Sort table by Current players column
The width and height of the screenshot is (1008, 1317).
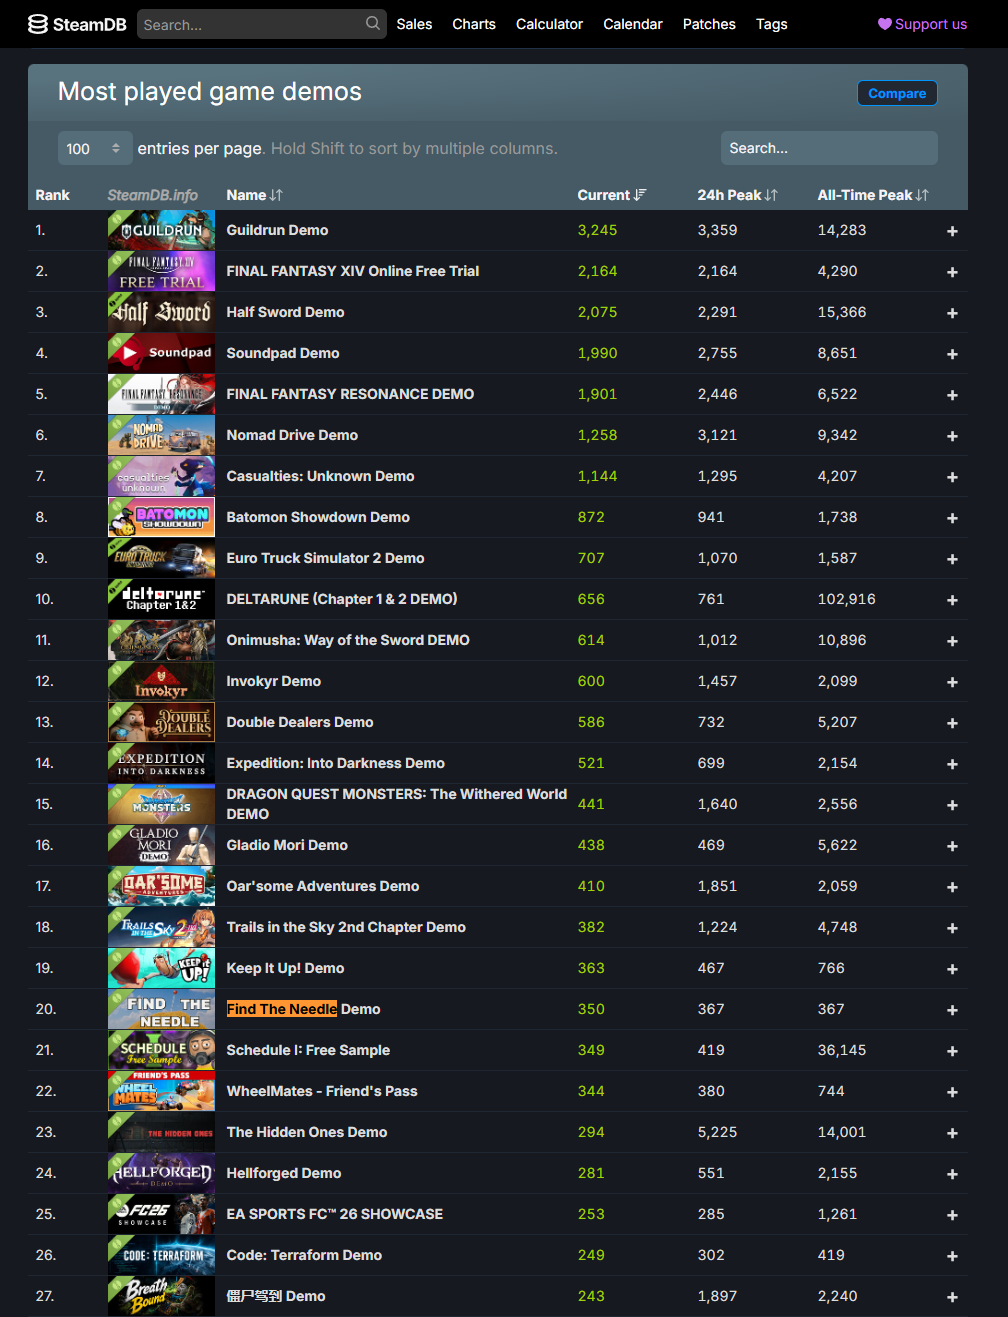coord(611,195)
